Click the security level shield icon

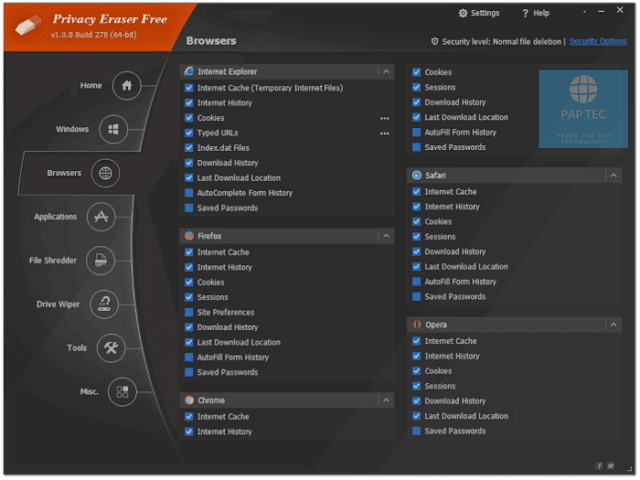tap(435, 42)
